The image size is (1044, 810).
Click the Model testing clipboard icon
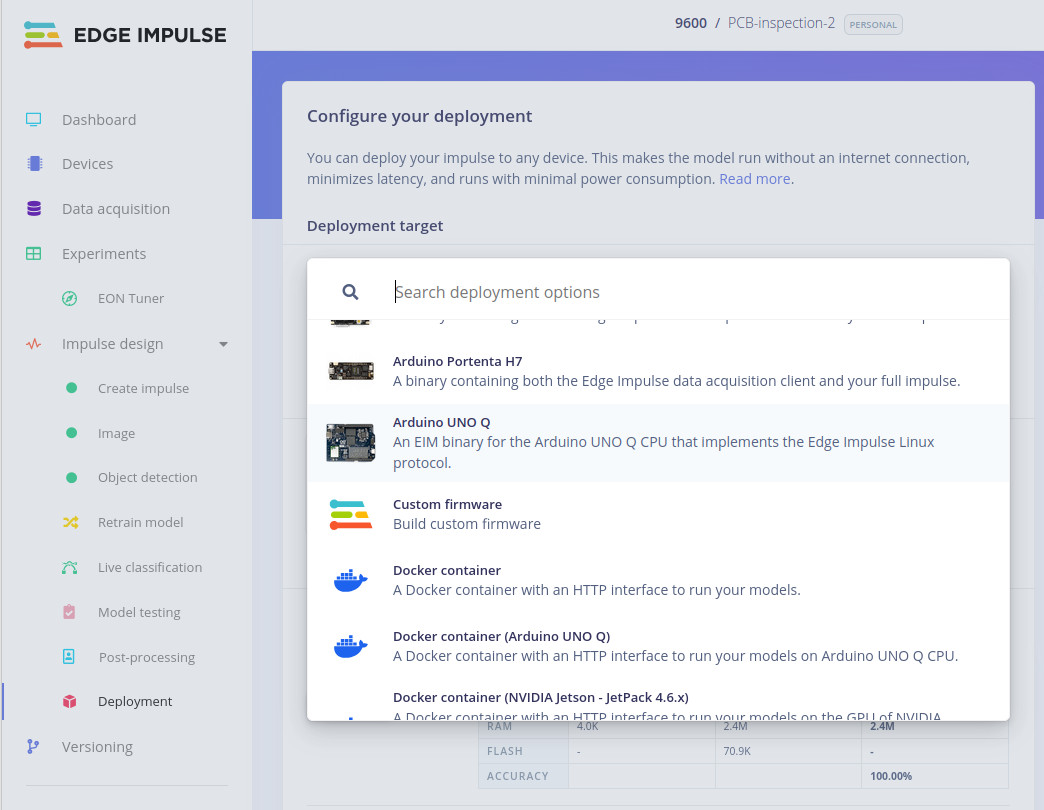[x=69, y=612]
